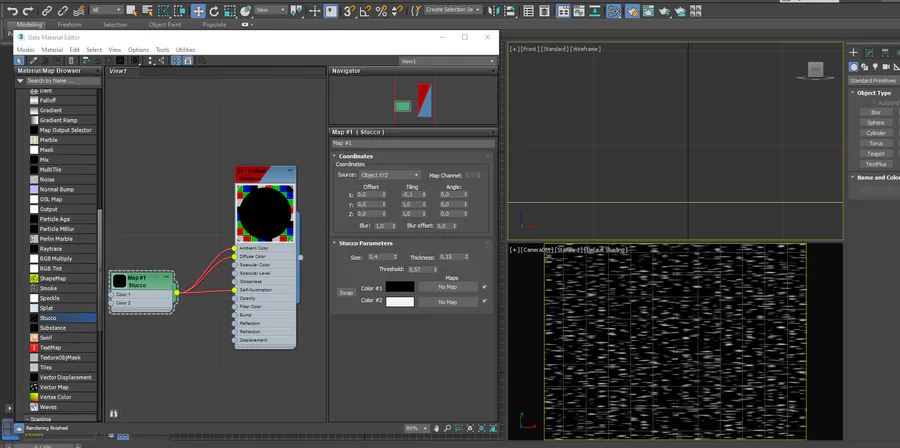Click the Geometry sphere icon in Create panel
This screenshot has width=900, height=448.
pos(853,67)
